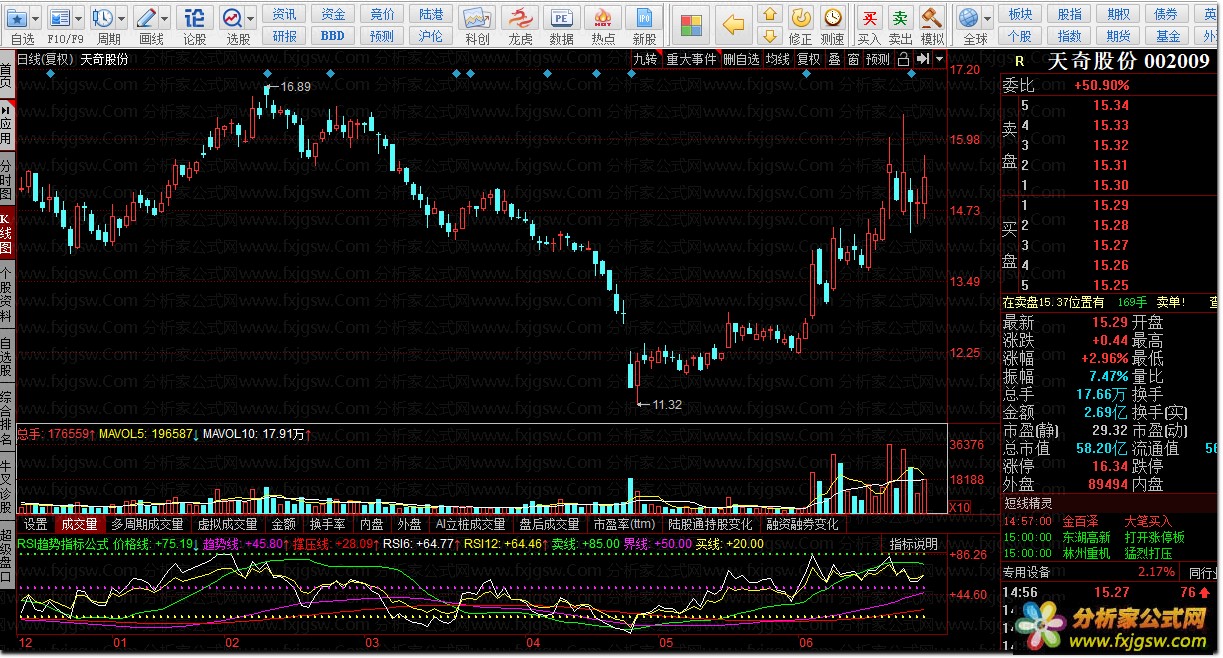Expand the 周期 period dropdown arrow
The width and height of the screenshot is (1223, 658).
point(122,18)
